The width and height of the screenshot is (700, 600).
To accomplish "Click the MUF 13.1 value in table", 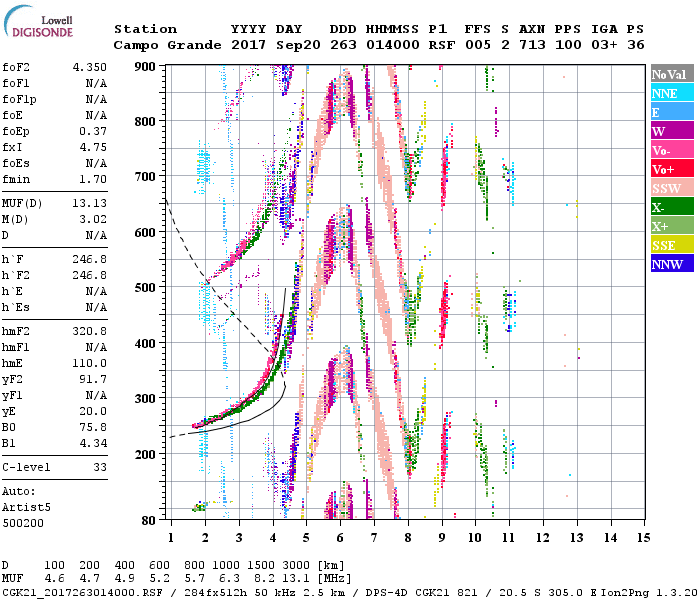I will coord(296,579).
